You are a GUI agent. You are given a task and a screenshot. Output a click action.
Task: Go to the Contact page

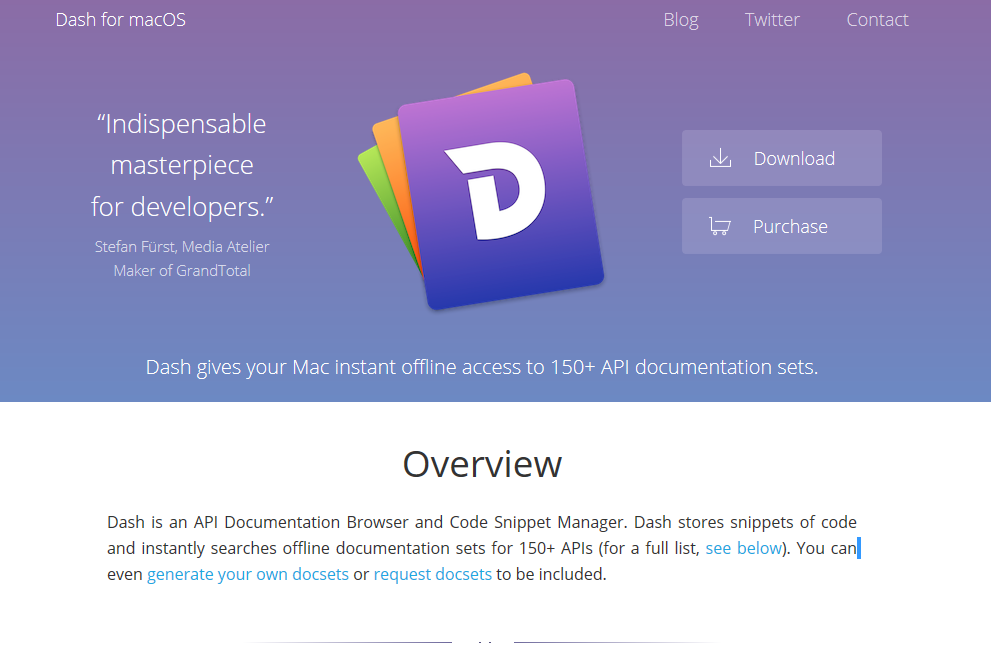[x=877, y=20]
